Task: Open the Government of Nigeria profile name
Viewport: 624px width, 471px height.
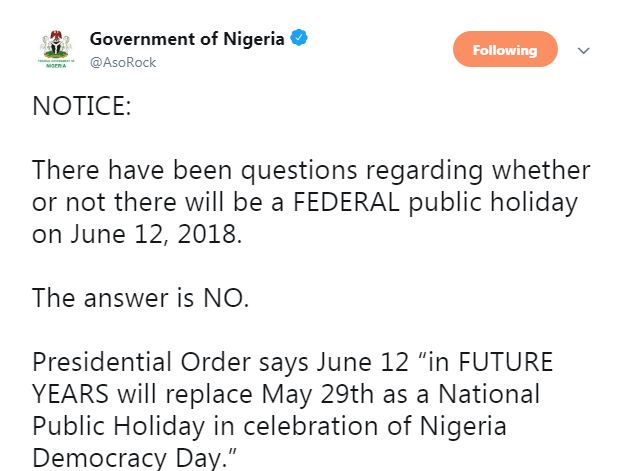Action: (x=187, y=39)
